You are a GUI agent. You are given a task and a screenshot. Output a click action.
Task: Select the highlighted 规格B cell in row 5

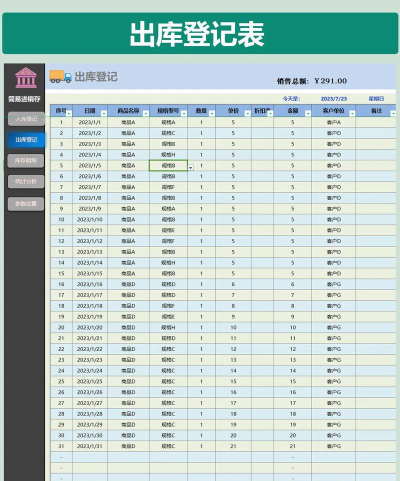click(x=168, y=166)
